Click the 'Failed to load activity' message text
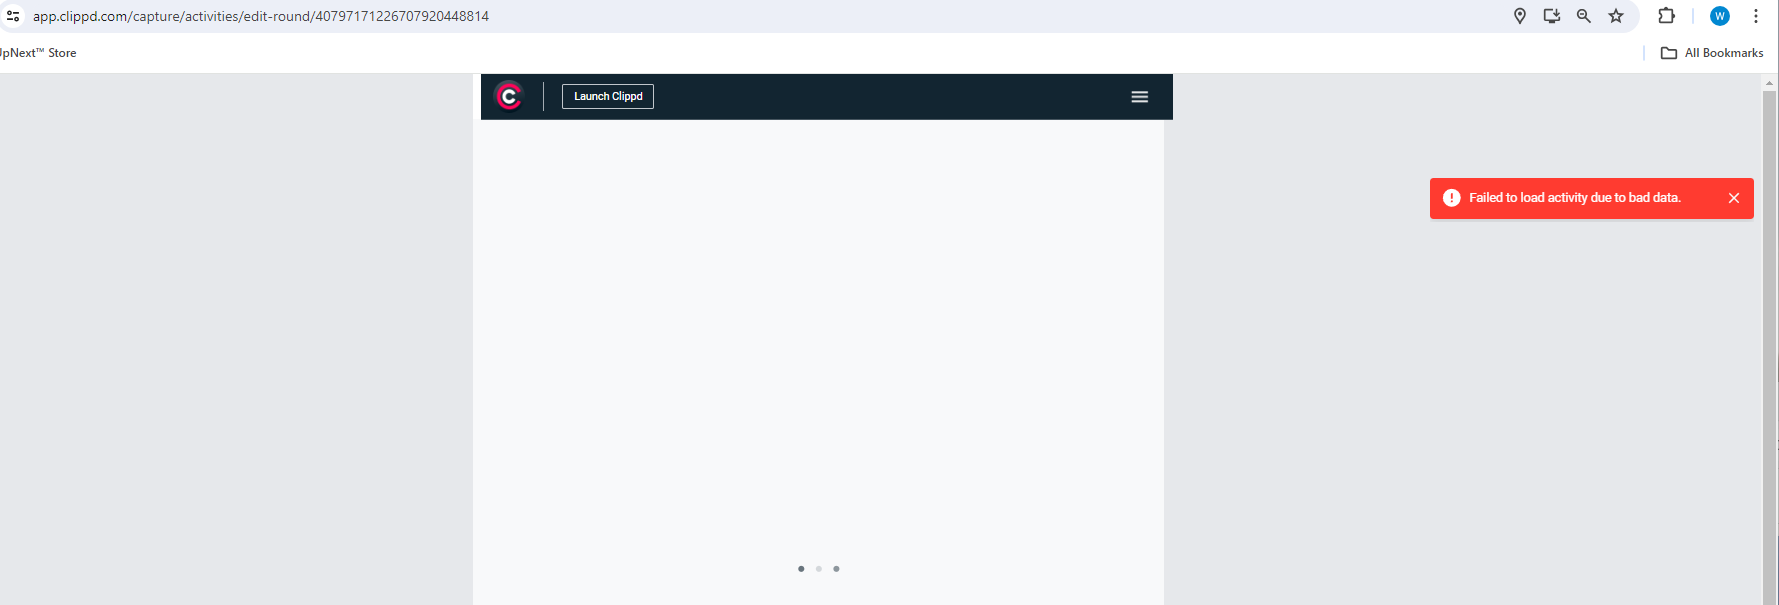 [x=1574, y=198]
